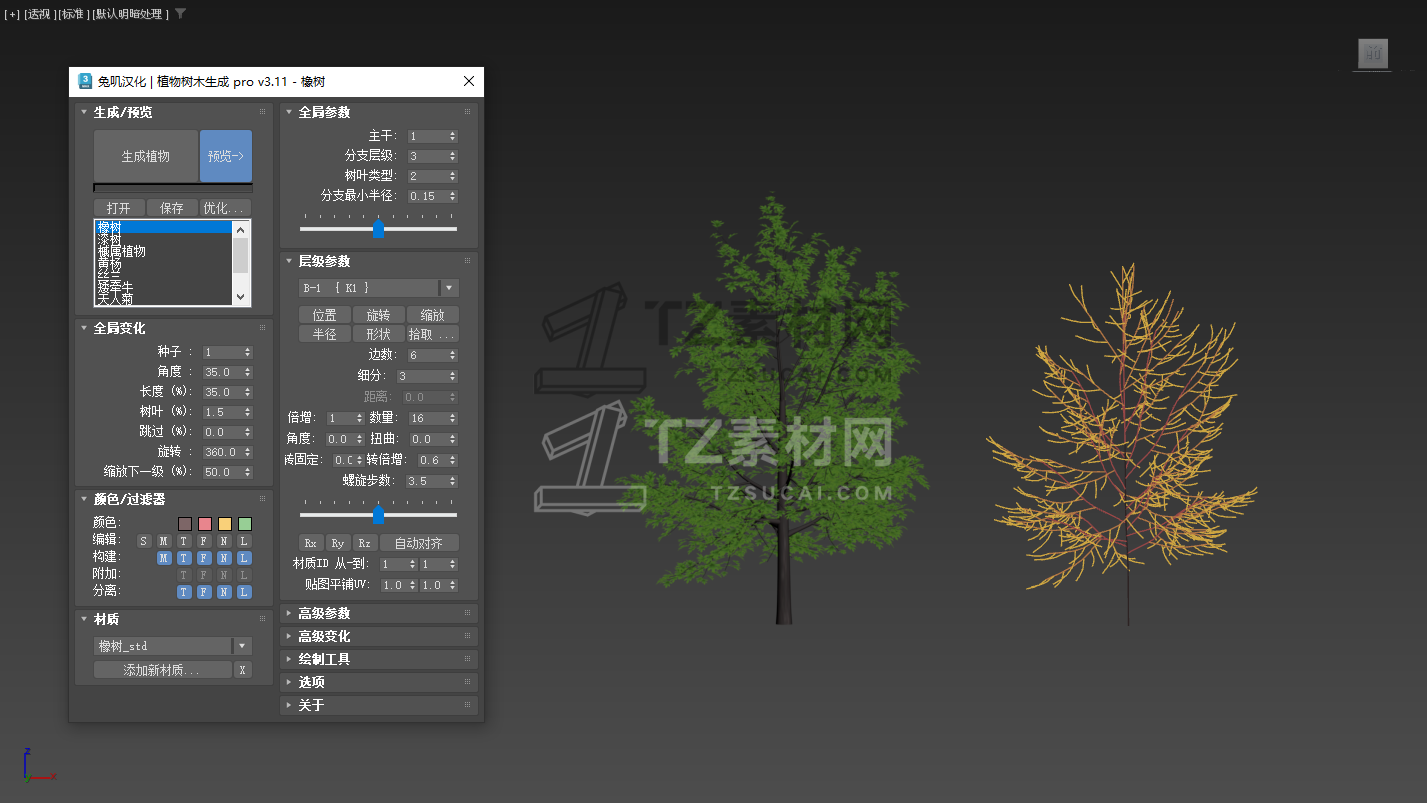Click the X button beside 添加新材质

(242, 670)
